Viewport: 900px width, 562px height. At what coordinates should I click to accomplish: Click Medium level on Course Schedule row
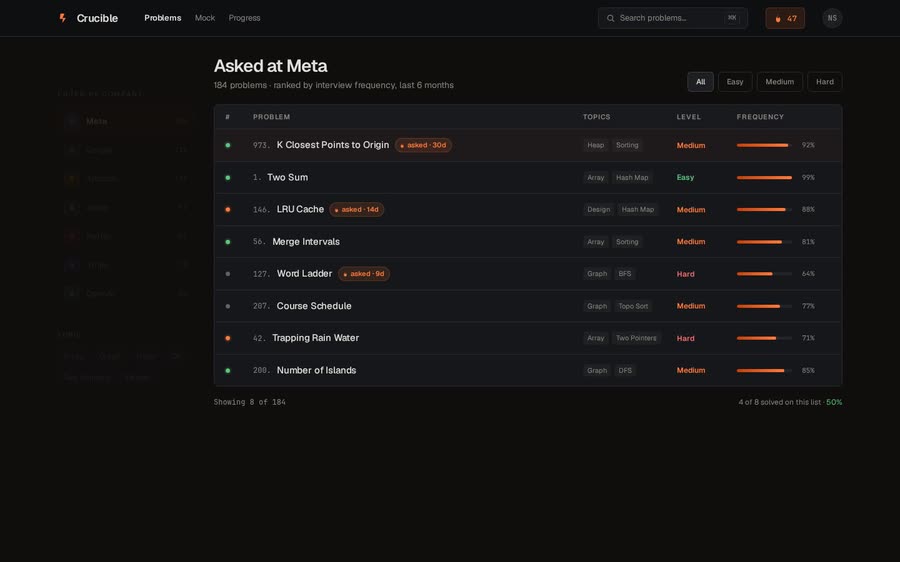click(690, 306)
